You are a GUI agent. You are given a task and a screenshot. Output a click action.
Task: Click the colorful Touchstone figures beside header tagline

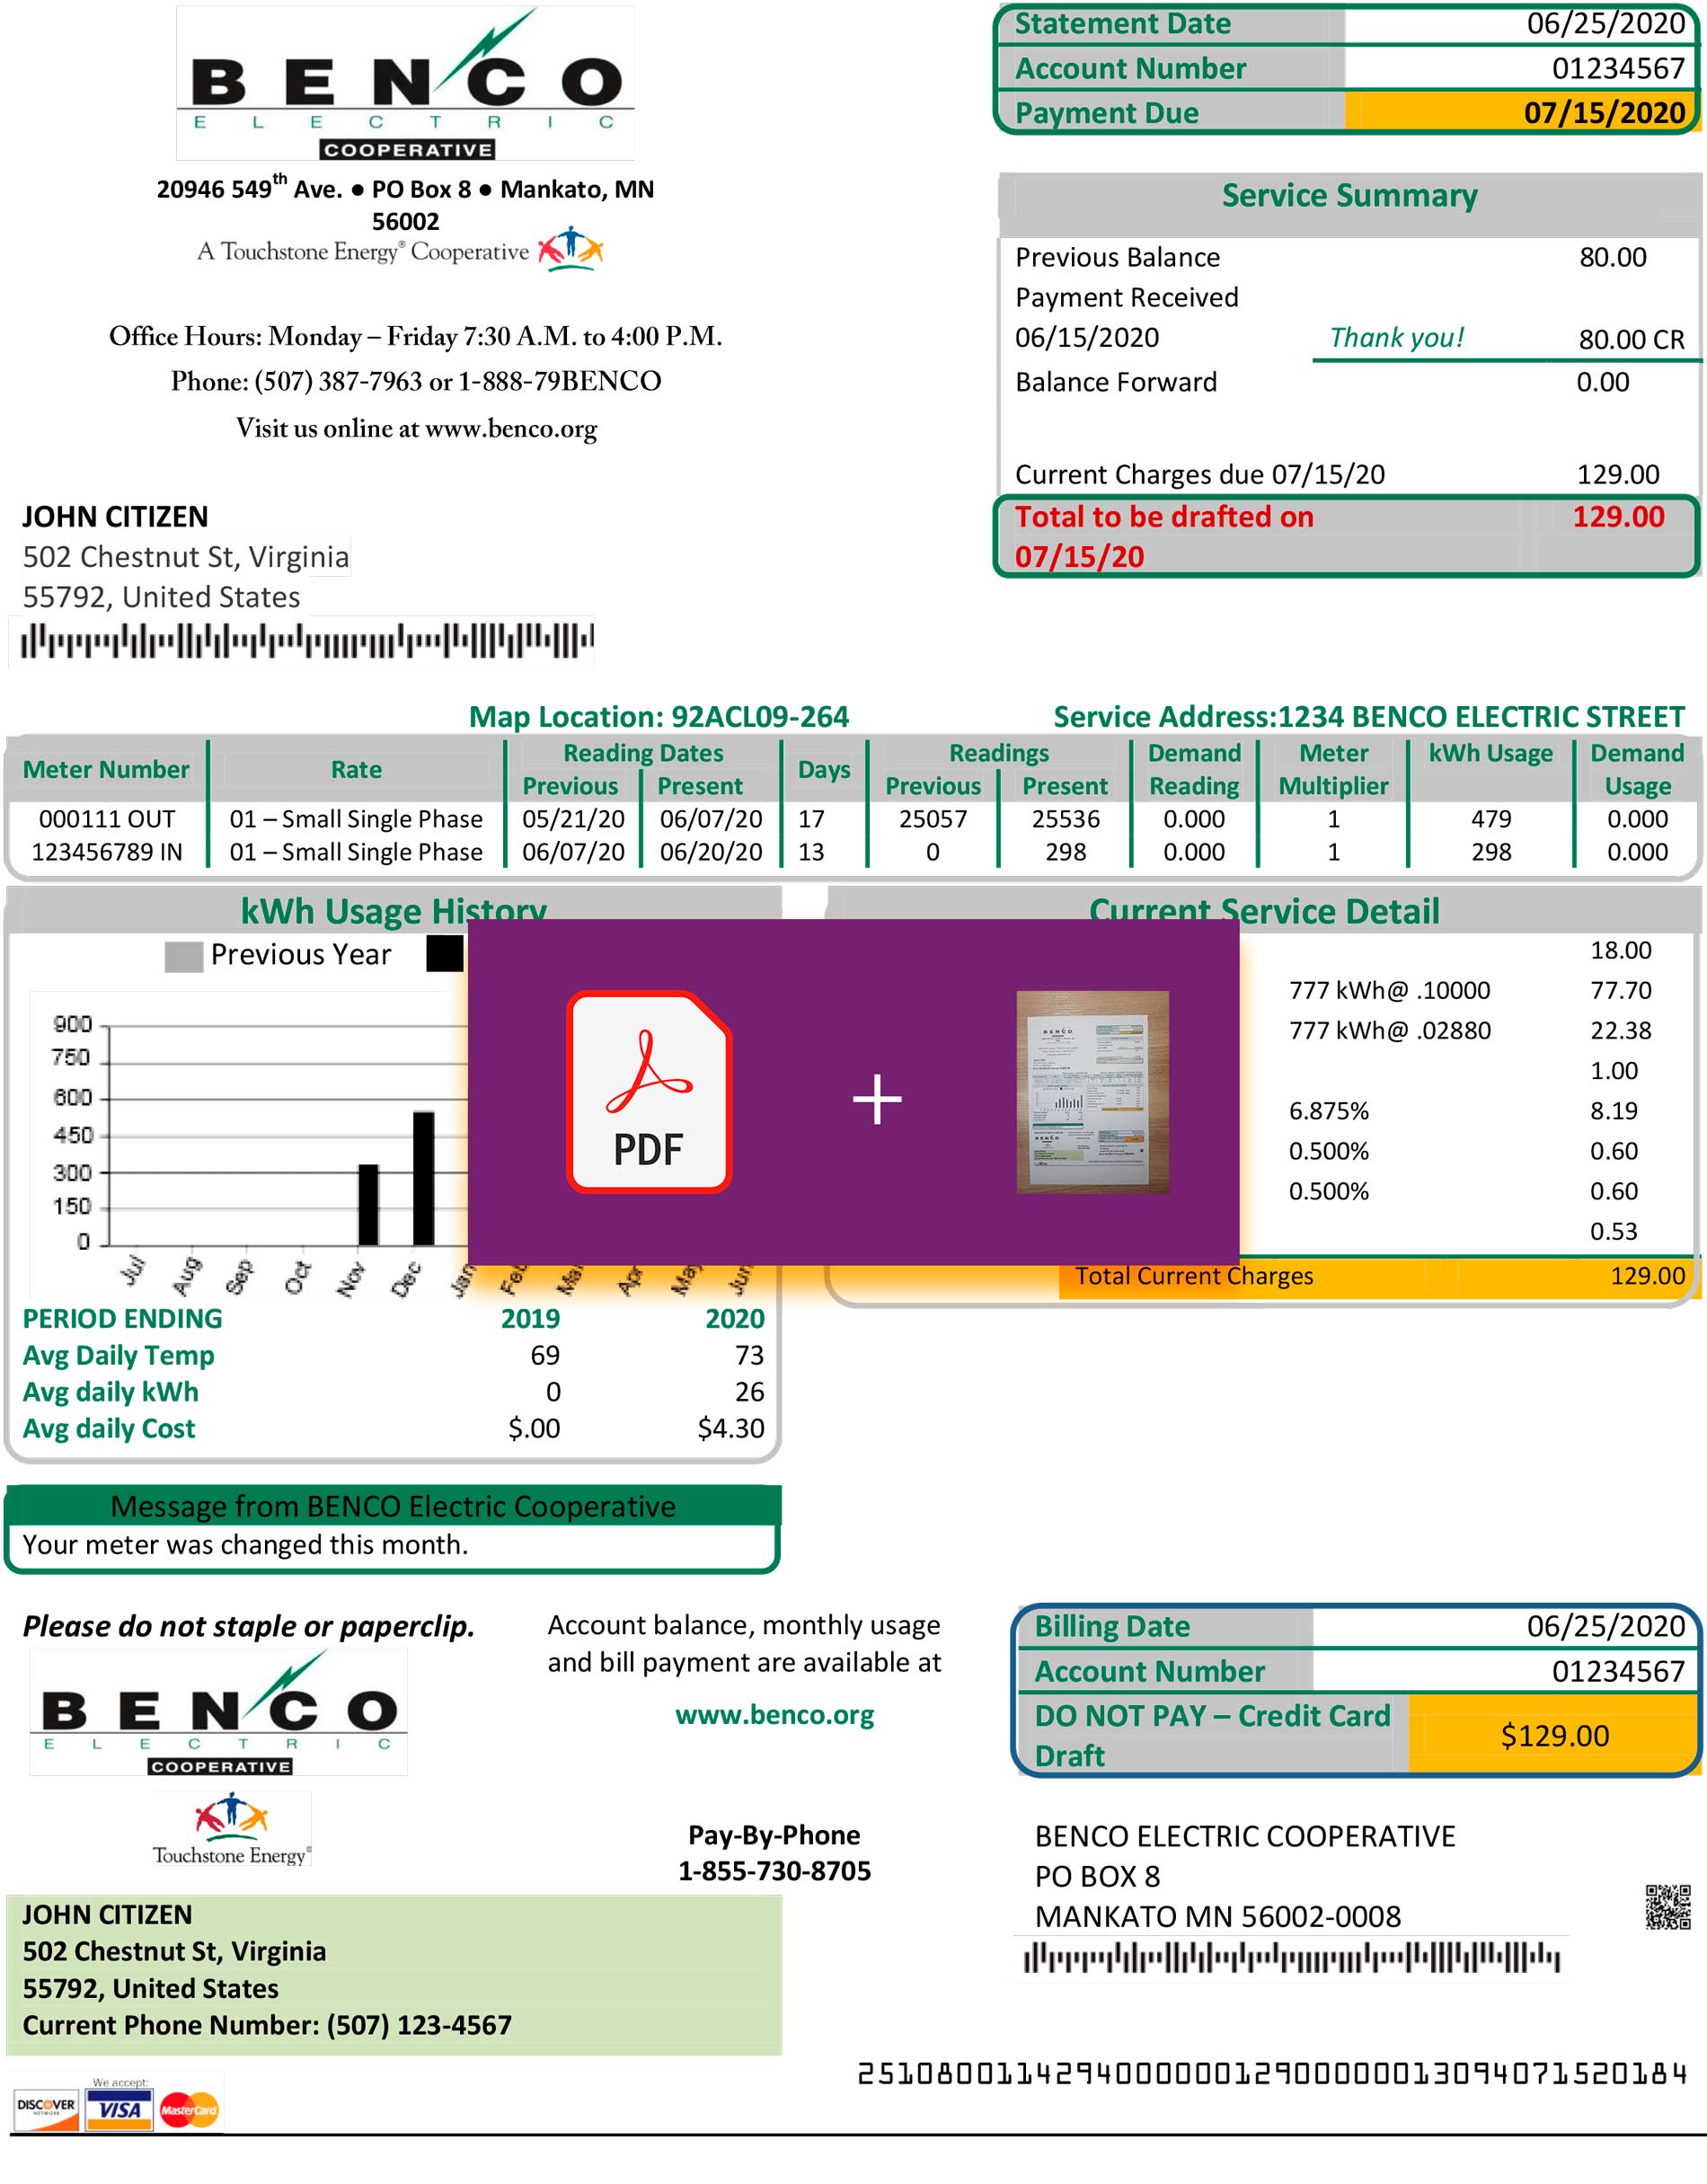tap(570, 249)
